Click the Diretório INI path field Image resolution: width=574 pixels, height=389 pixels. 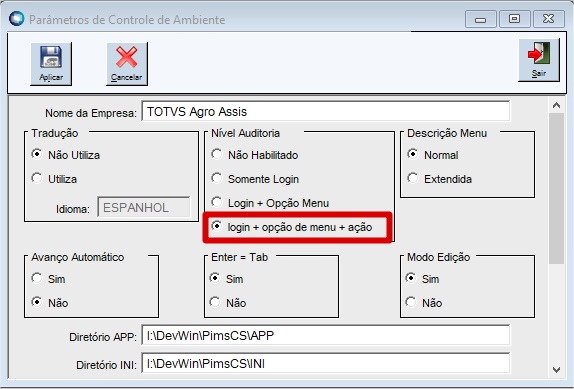click(x=325, y=363)
